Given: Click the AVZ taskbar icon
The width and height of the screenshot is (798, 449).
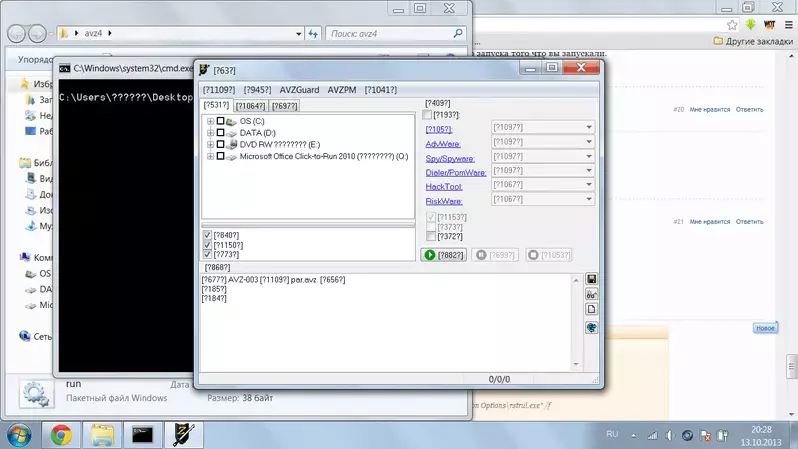Looking at the screenshot, I should pyautogui.click(x=183, y=435).
